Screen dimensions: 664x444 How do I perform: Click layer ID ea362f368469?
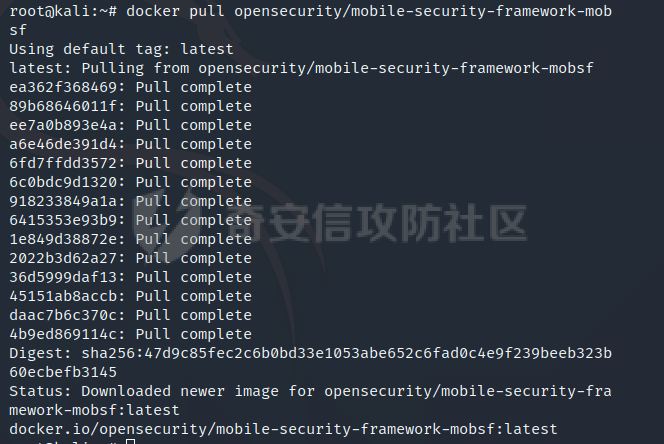(63, 87)
